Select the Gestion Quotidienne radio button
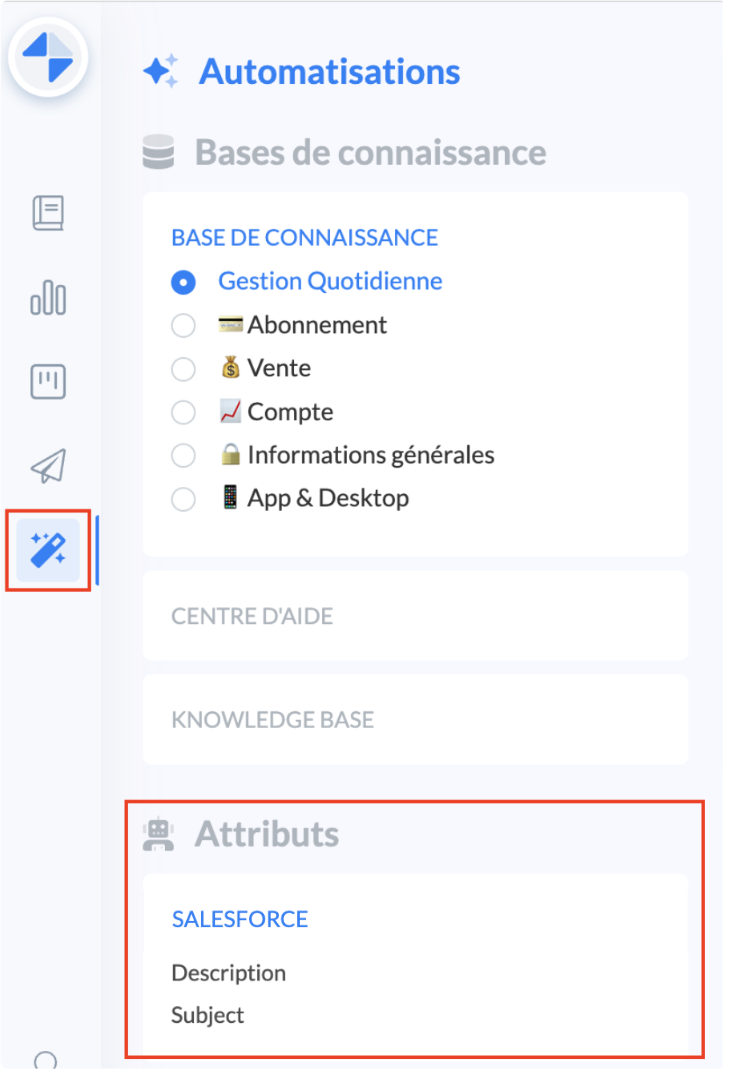This screenshot has width=730, height=1076. coord(183,282)
